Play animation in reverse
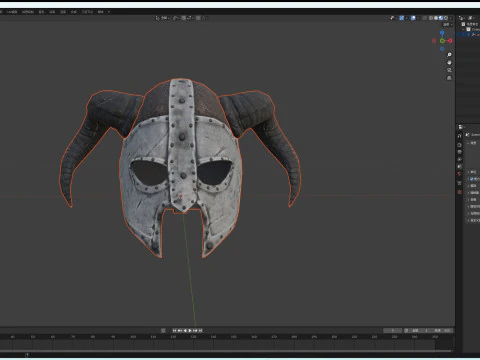The image size is (480, 360). (185, 330)
